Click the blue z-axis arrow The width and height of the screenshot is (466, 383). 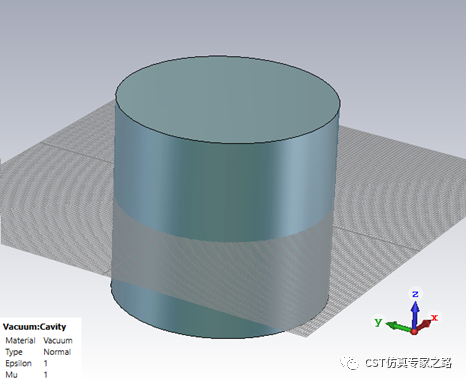coord(415,314)
